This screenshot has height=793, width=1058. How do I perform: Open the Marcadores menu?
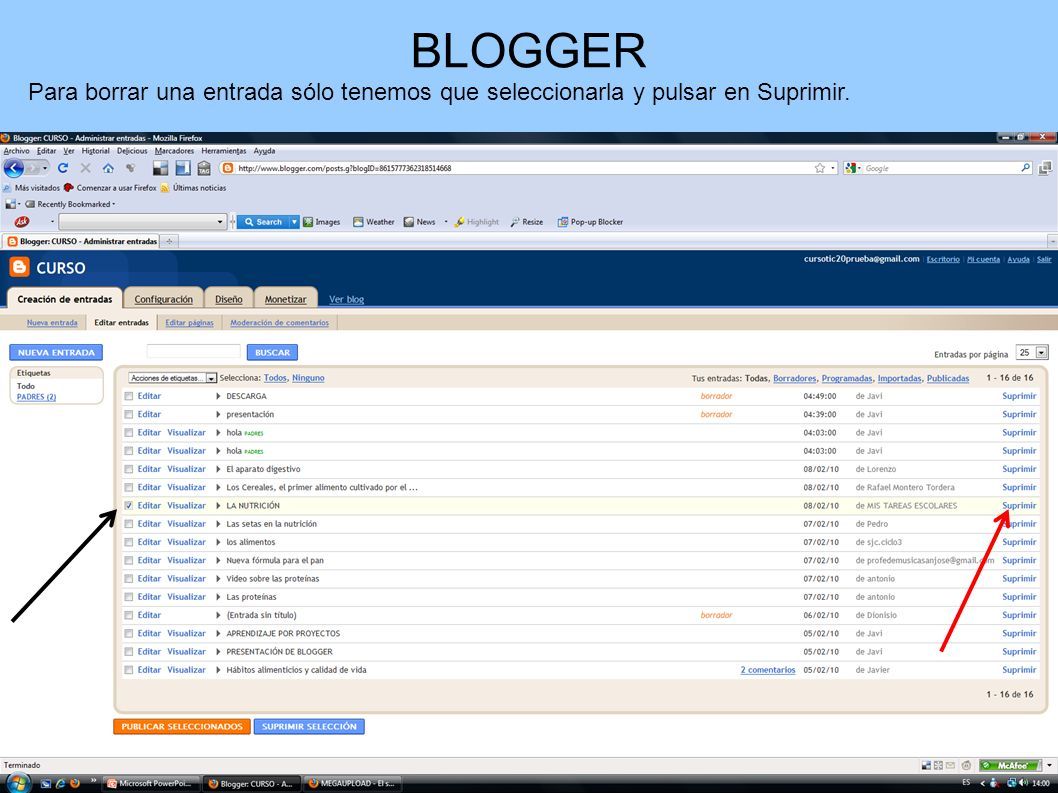pos(174,151)
